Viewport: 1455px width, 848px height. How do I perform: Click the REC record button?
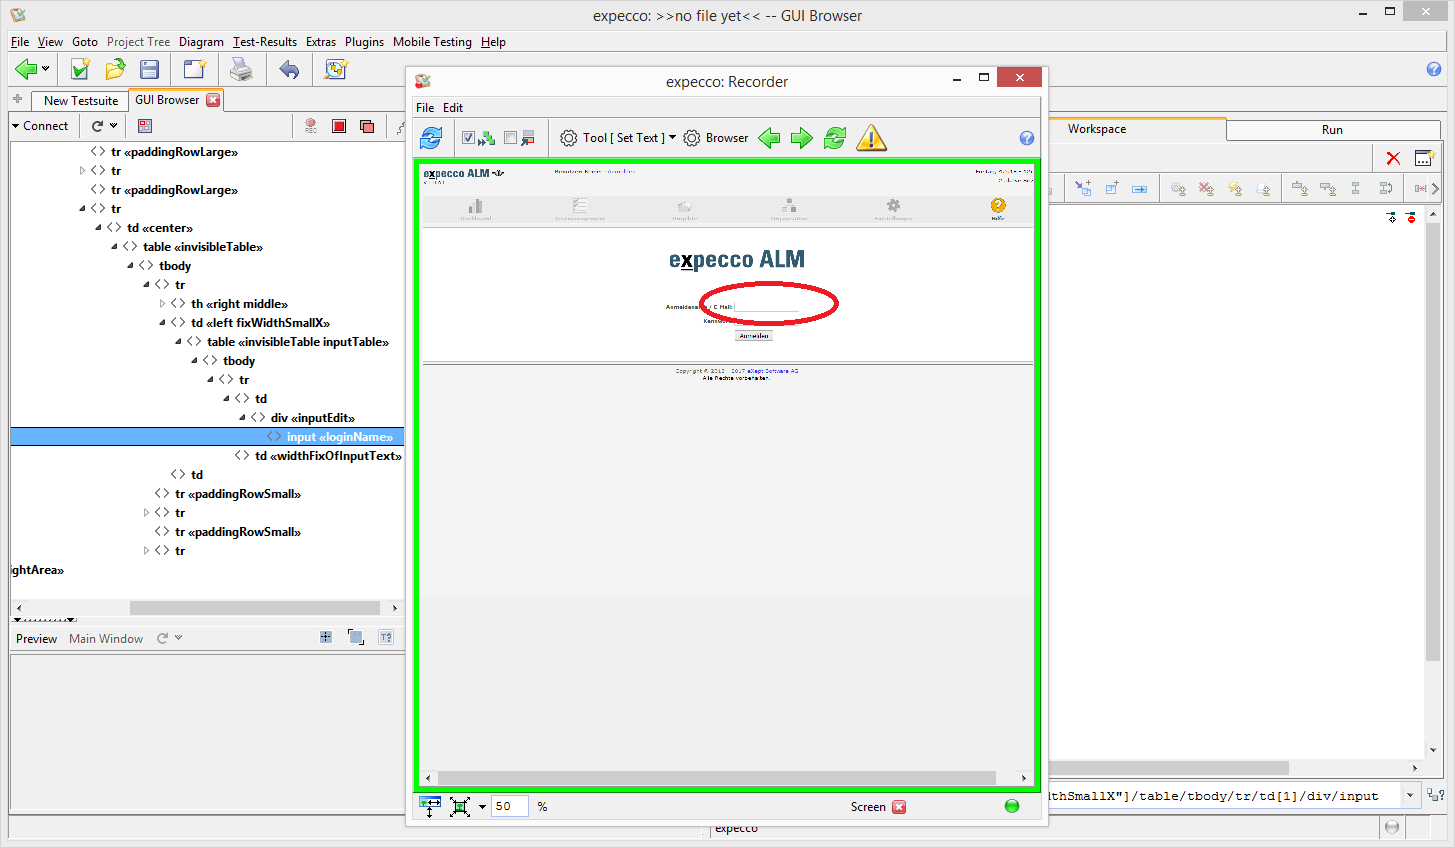pyautogui.click(x=311, y=126)
